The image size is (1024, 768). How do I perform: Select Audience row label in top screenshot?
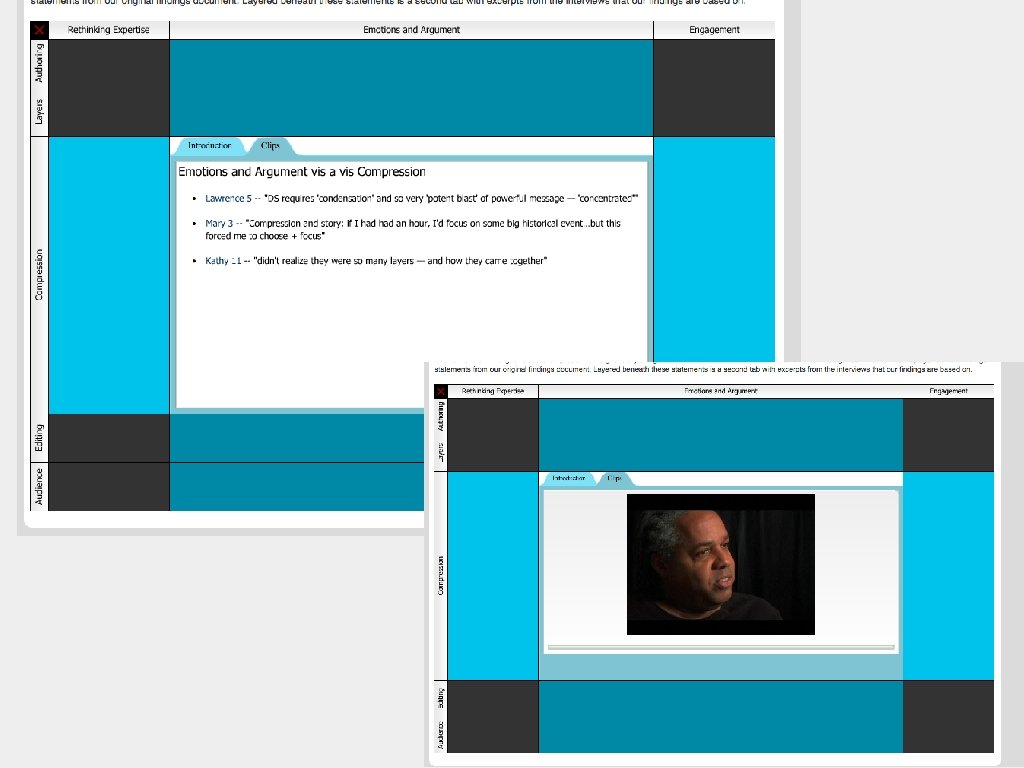coord(39,487)
